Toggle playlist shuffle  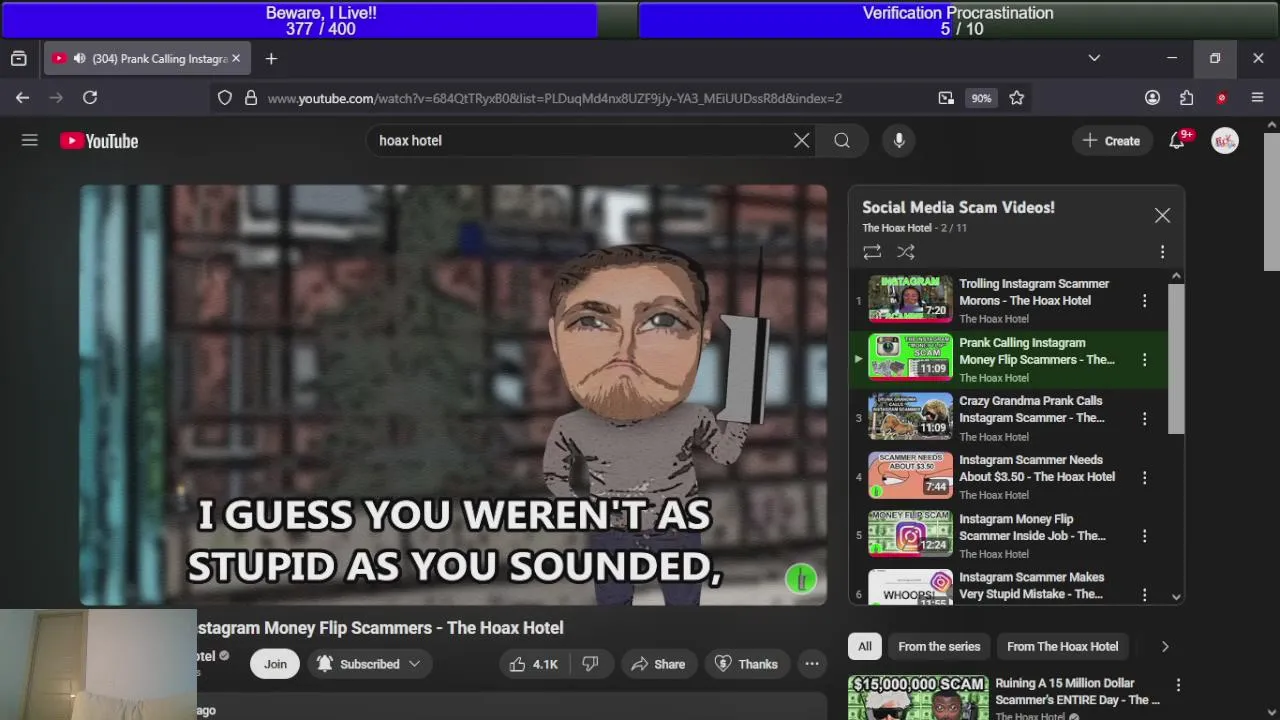[906, 252]
